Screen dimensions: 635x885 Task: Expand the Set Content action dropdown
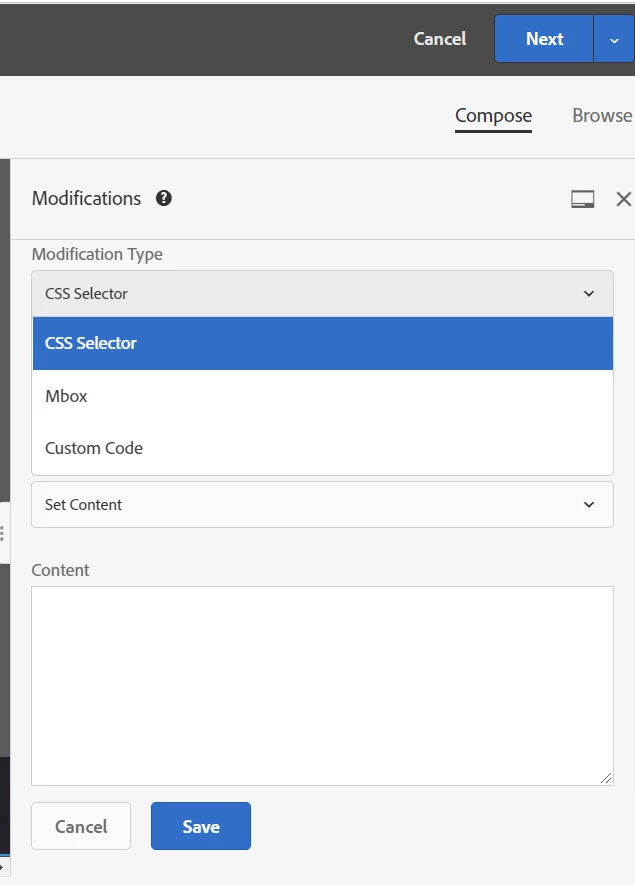(x=322, y=505)
